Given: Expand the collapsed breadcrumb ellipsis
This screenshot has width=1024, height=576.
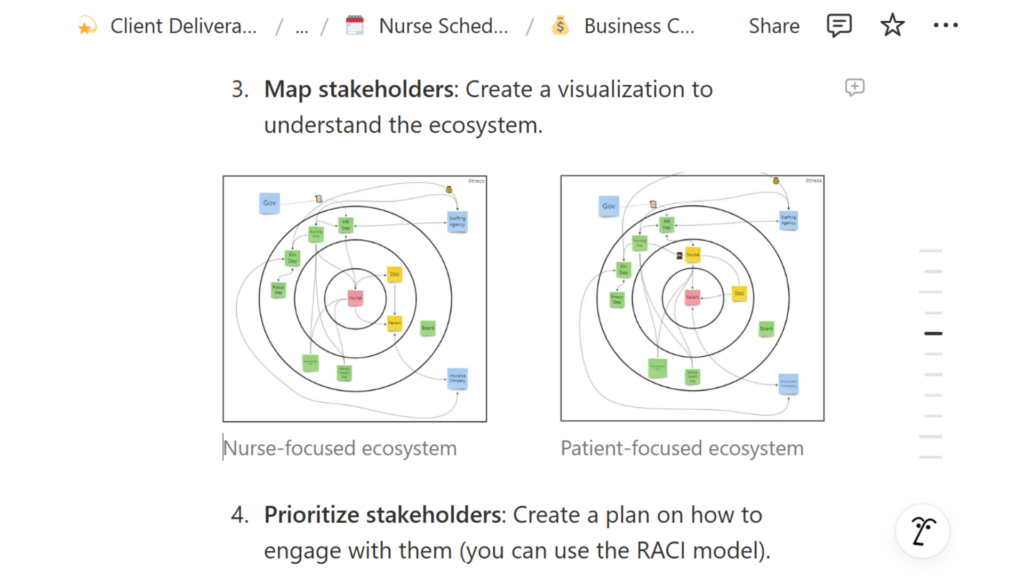Looking at the screenshot, I should coord(301,26).
